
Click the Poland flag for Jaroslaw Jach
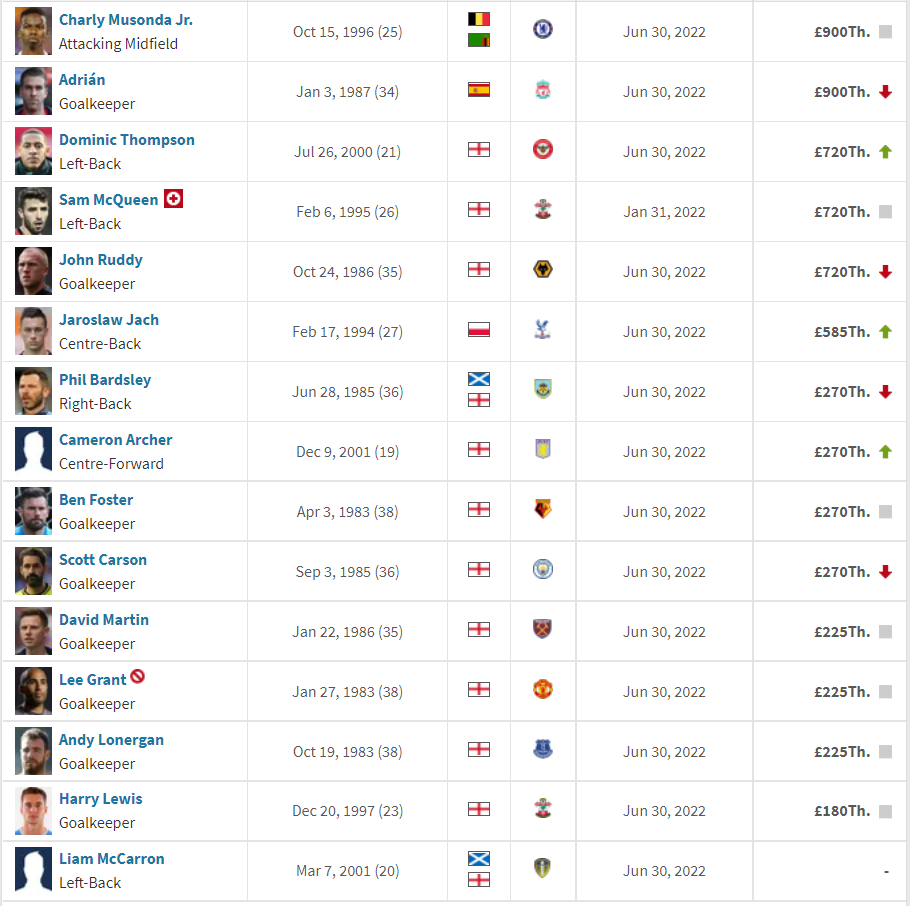pos(479,330)
